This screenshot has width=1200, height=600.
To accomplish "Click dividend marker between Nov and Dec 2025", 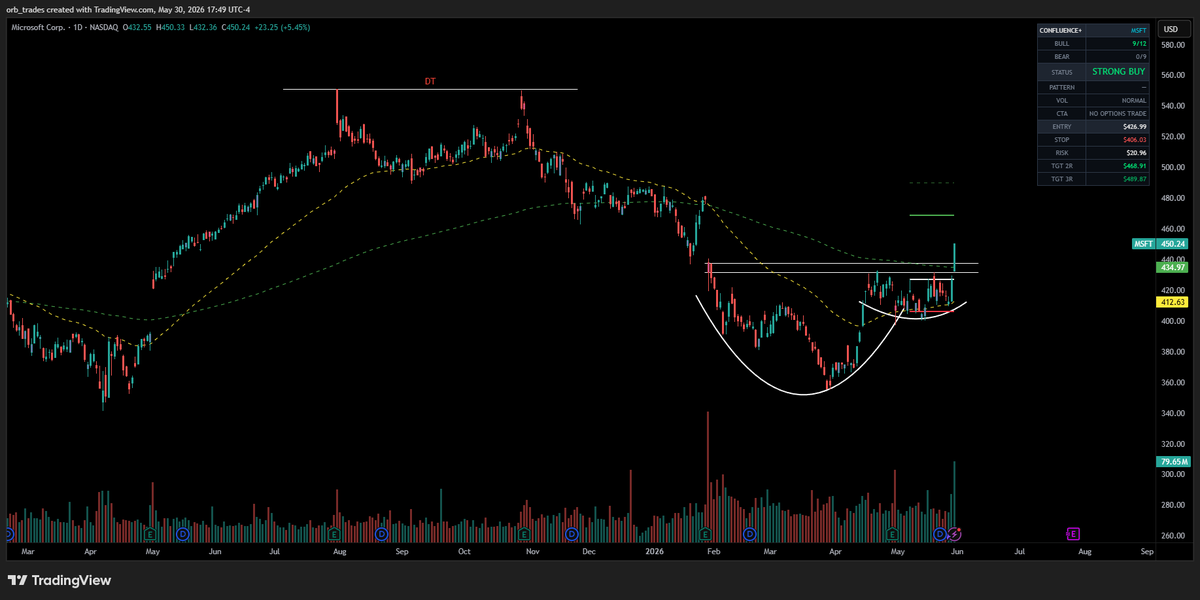I will 572,533.
